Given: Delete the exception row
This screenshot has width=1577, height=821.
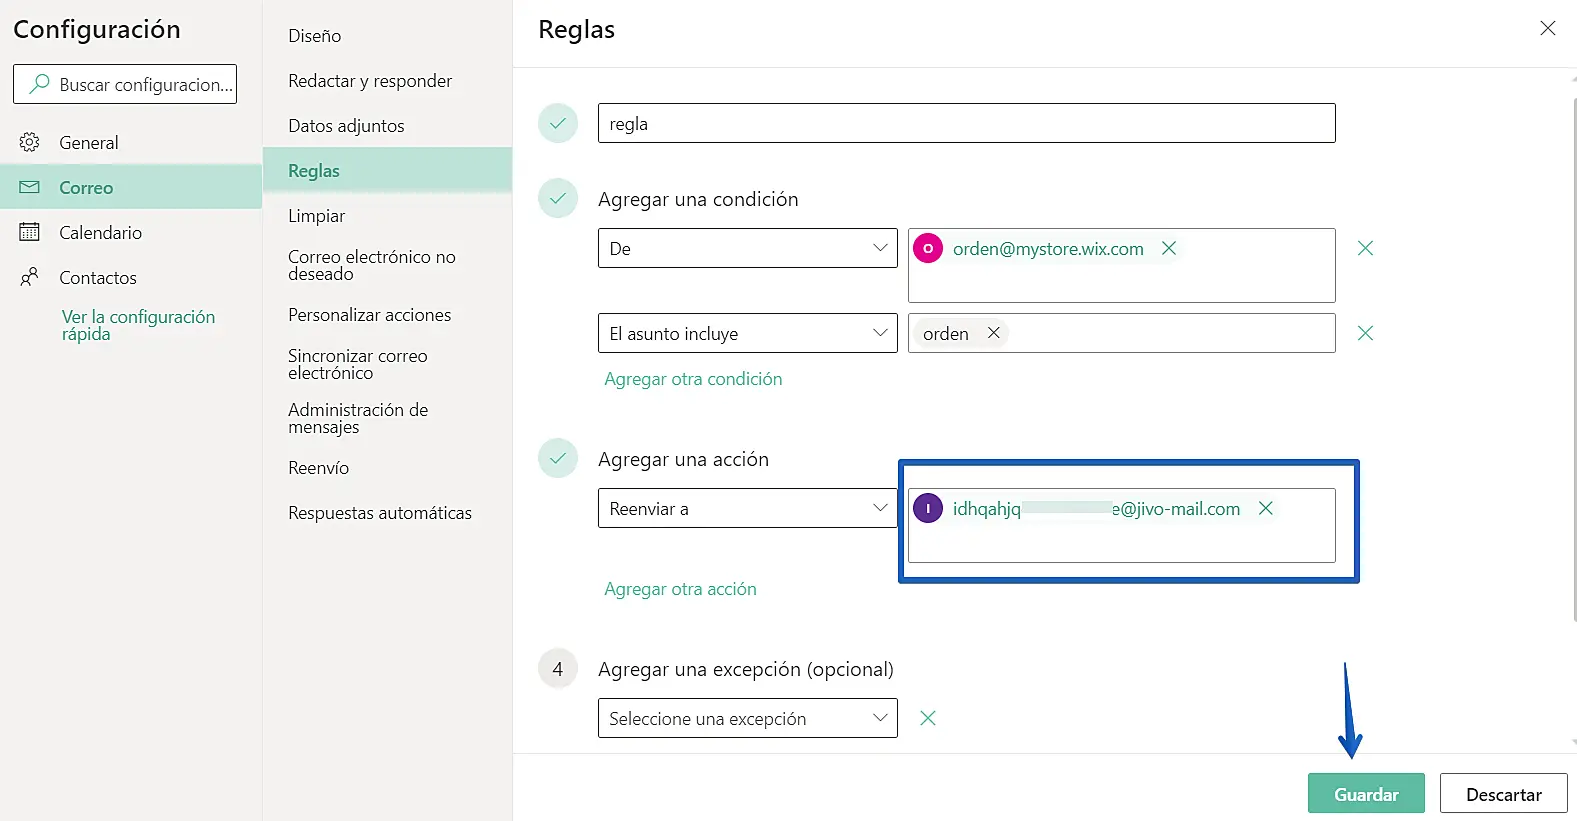Looking at the screenshot, I should pyautogui.click(x=928, y=718).
